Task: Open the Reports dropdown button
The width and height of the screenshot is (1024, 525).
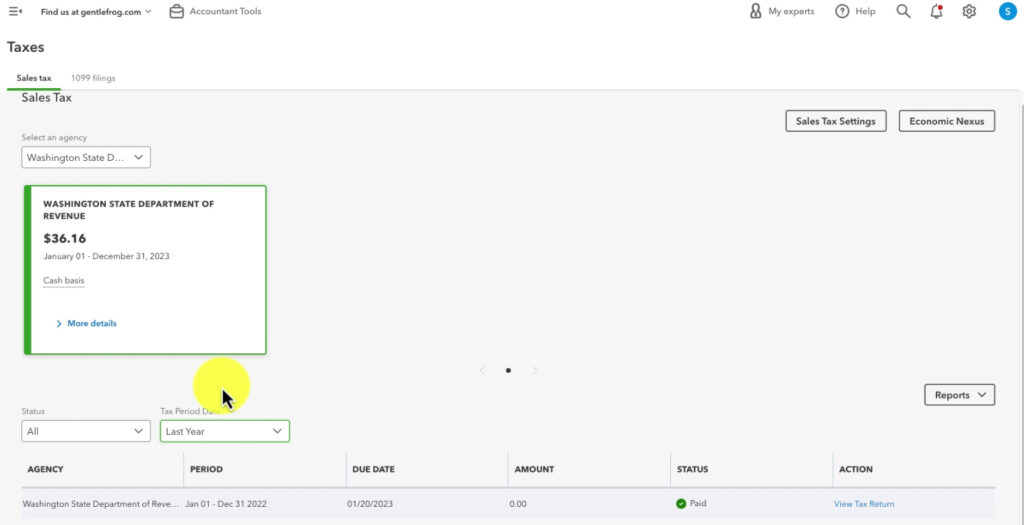Action: [x=959, y=395]
